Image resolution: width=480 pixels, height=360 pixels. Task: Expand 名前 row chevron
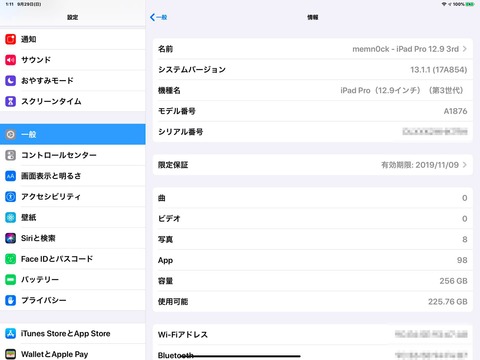(465, 49)
